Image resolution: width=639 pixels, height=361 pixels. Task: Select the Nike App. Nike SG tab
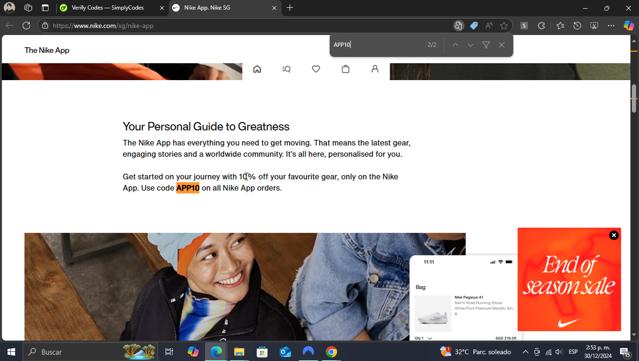(x=220, y=8)
